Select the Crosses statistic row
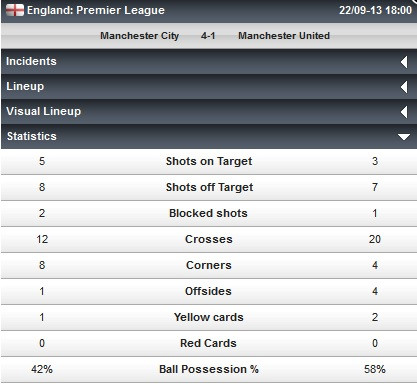 (209, 239)
